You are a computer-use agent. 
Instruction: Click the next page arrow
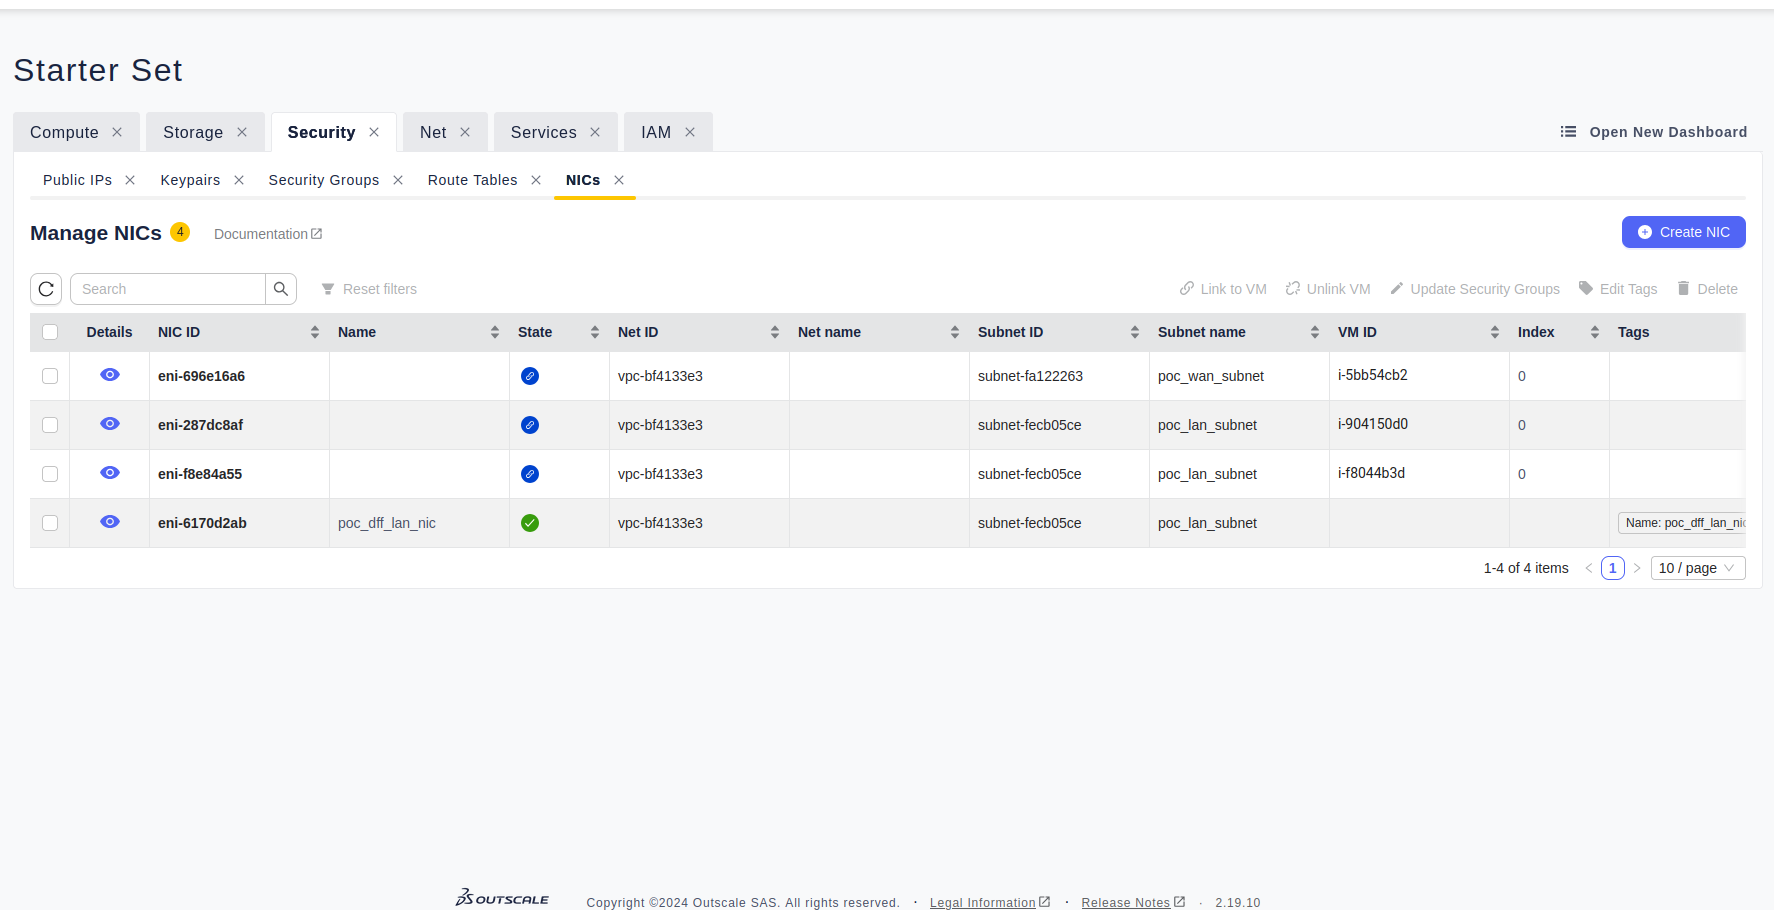(1637, 568)
